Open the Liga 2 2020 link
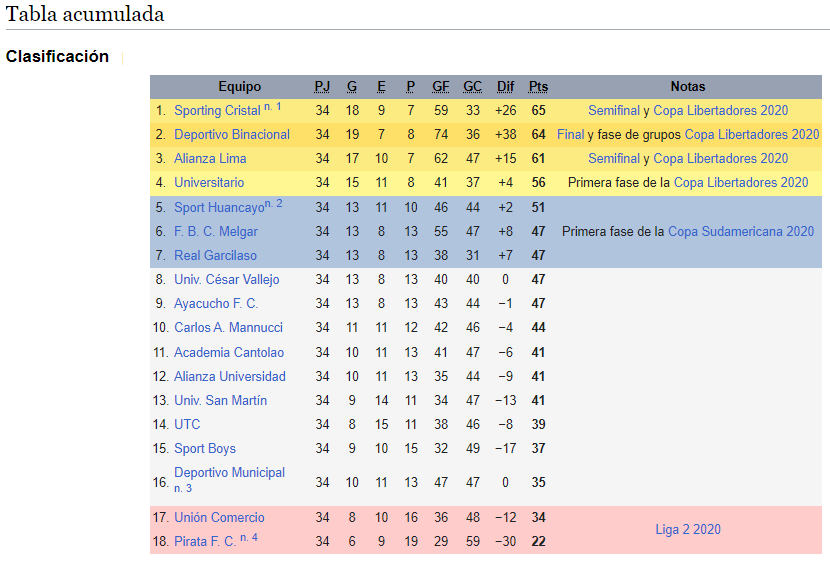The image size is (830, 575). 688,529
